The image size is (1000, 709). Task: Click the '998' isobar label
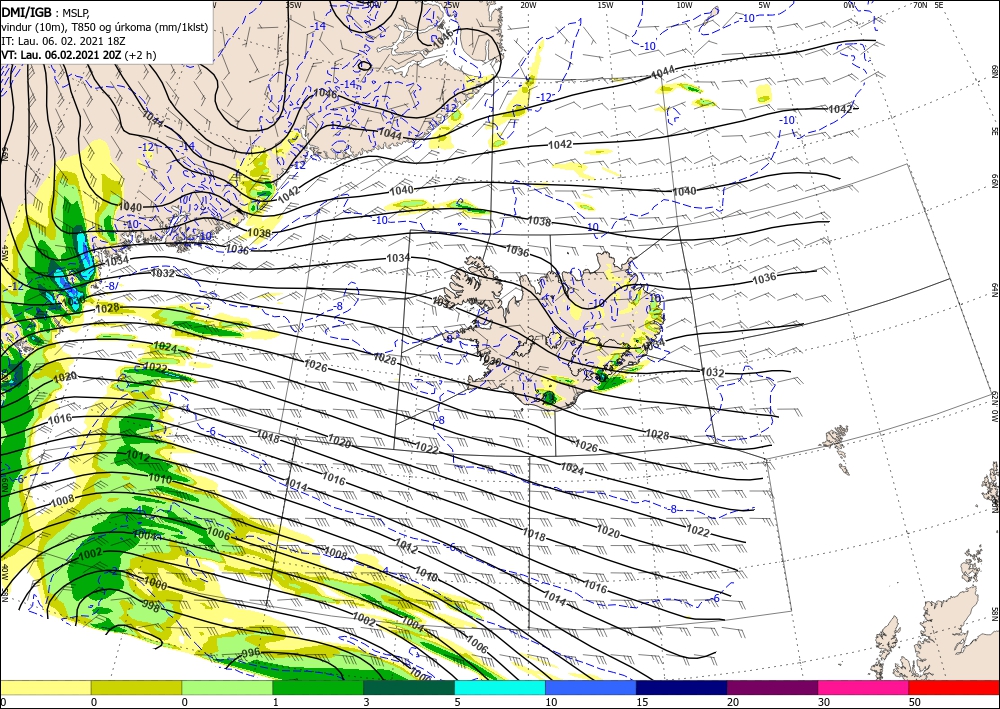(151, 606)
